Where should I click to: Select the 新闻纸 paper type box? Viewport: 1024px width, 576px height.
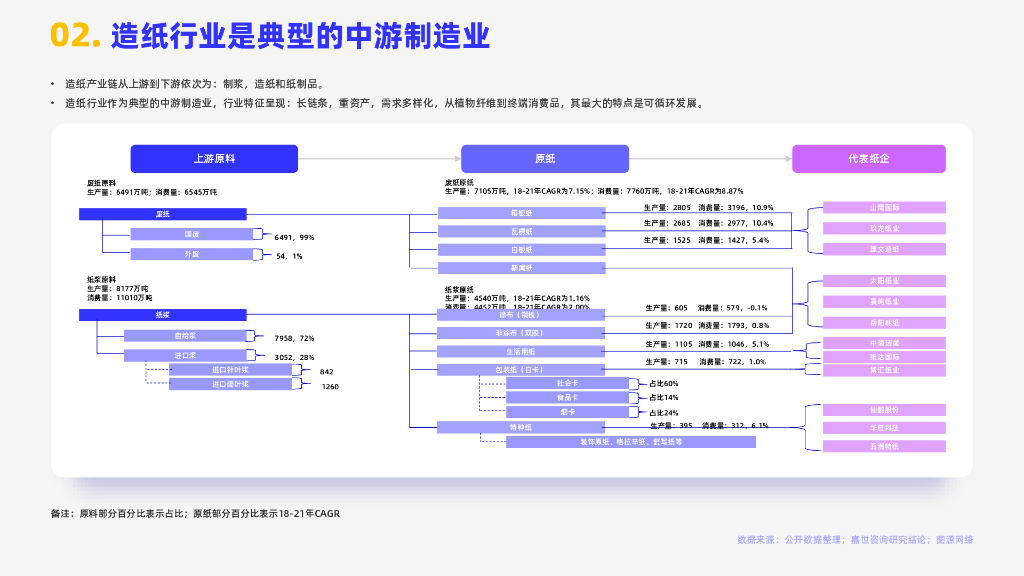(521, 268)
